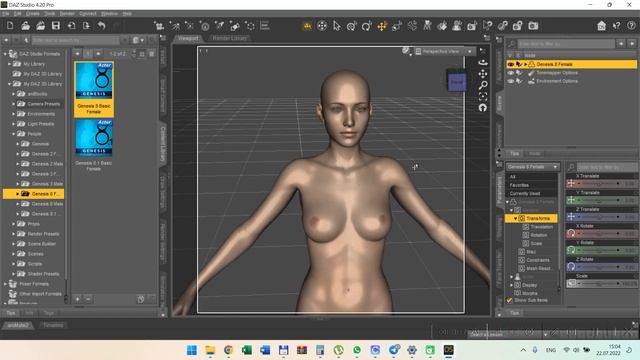This screenshot has width=640, height=360.
Task: Expand the Props folder
Action: click(x=13, y=224)
